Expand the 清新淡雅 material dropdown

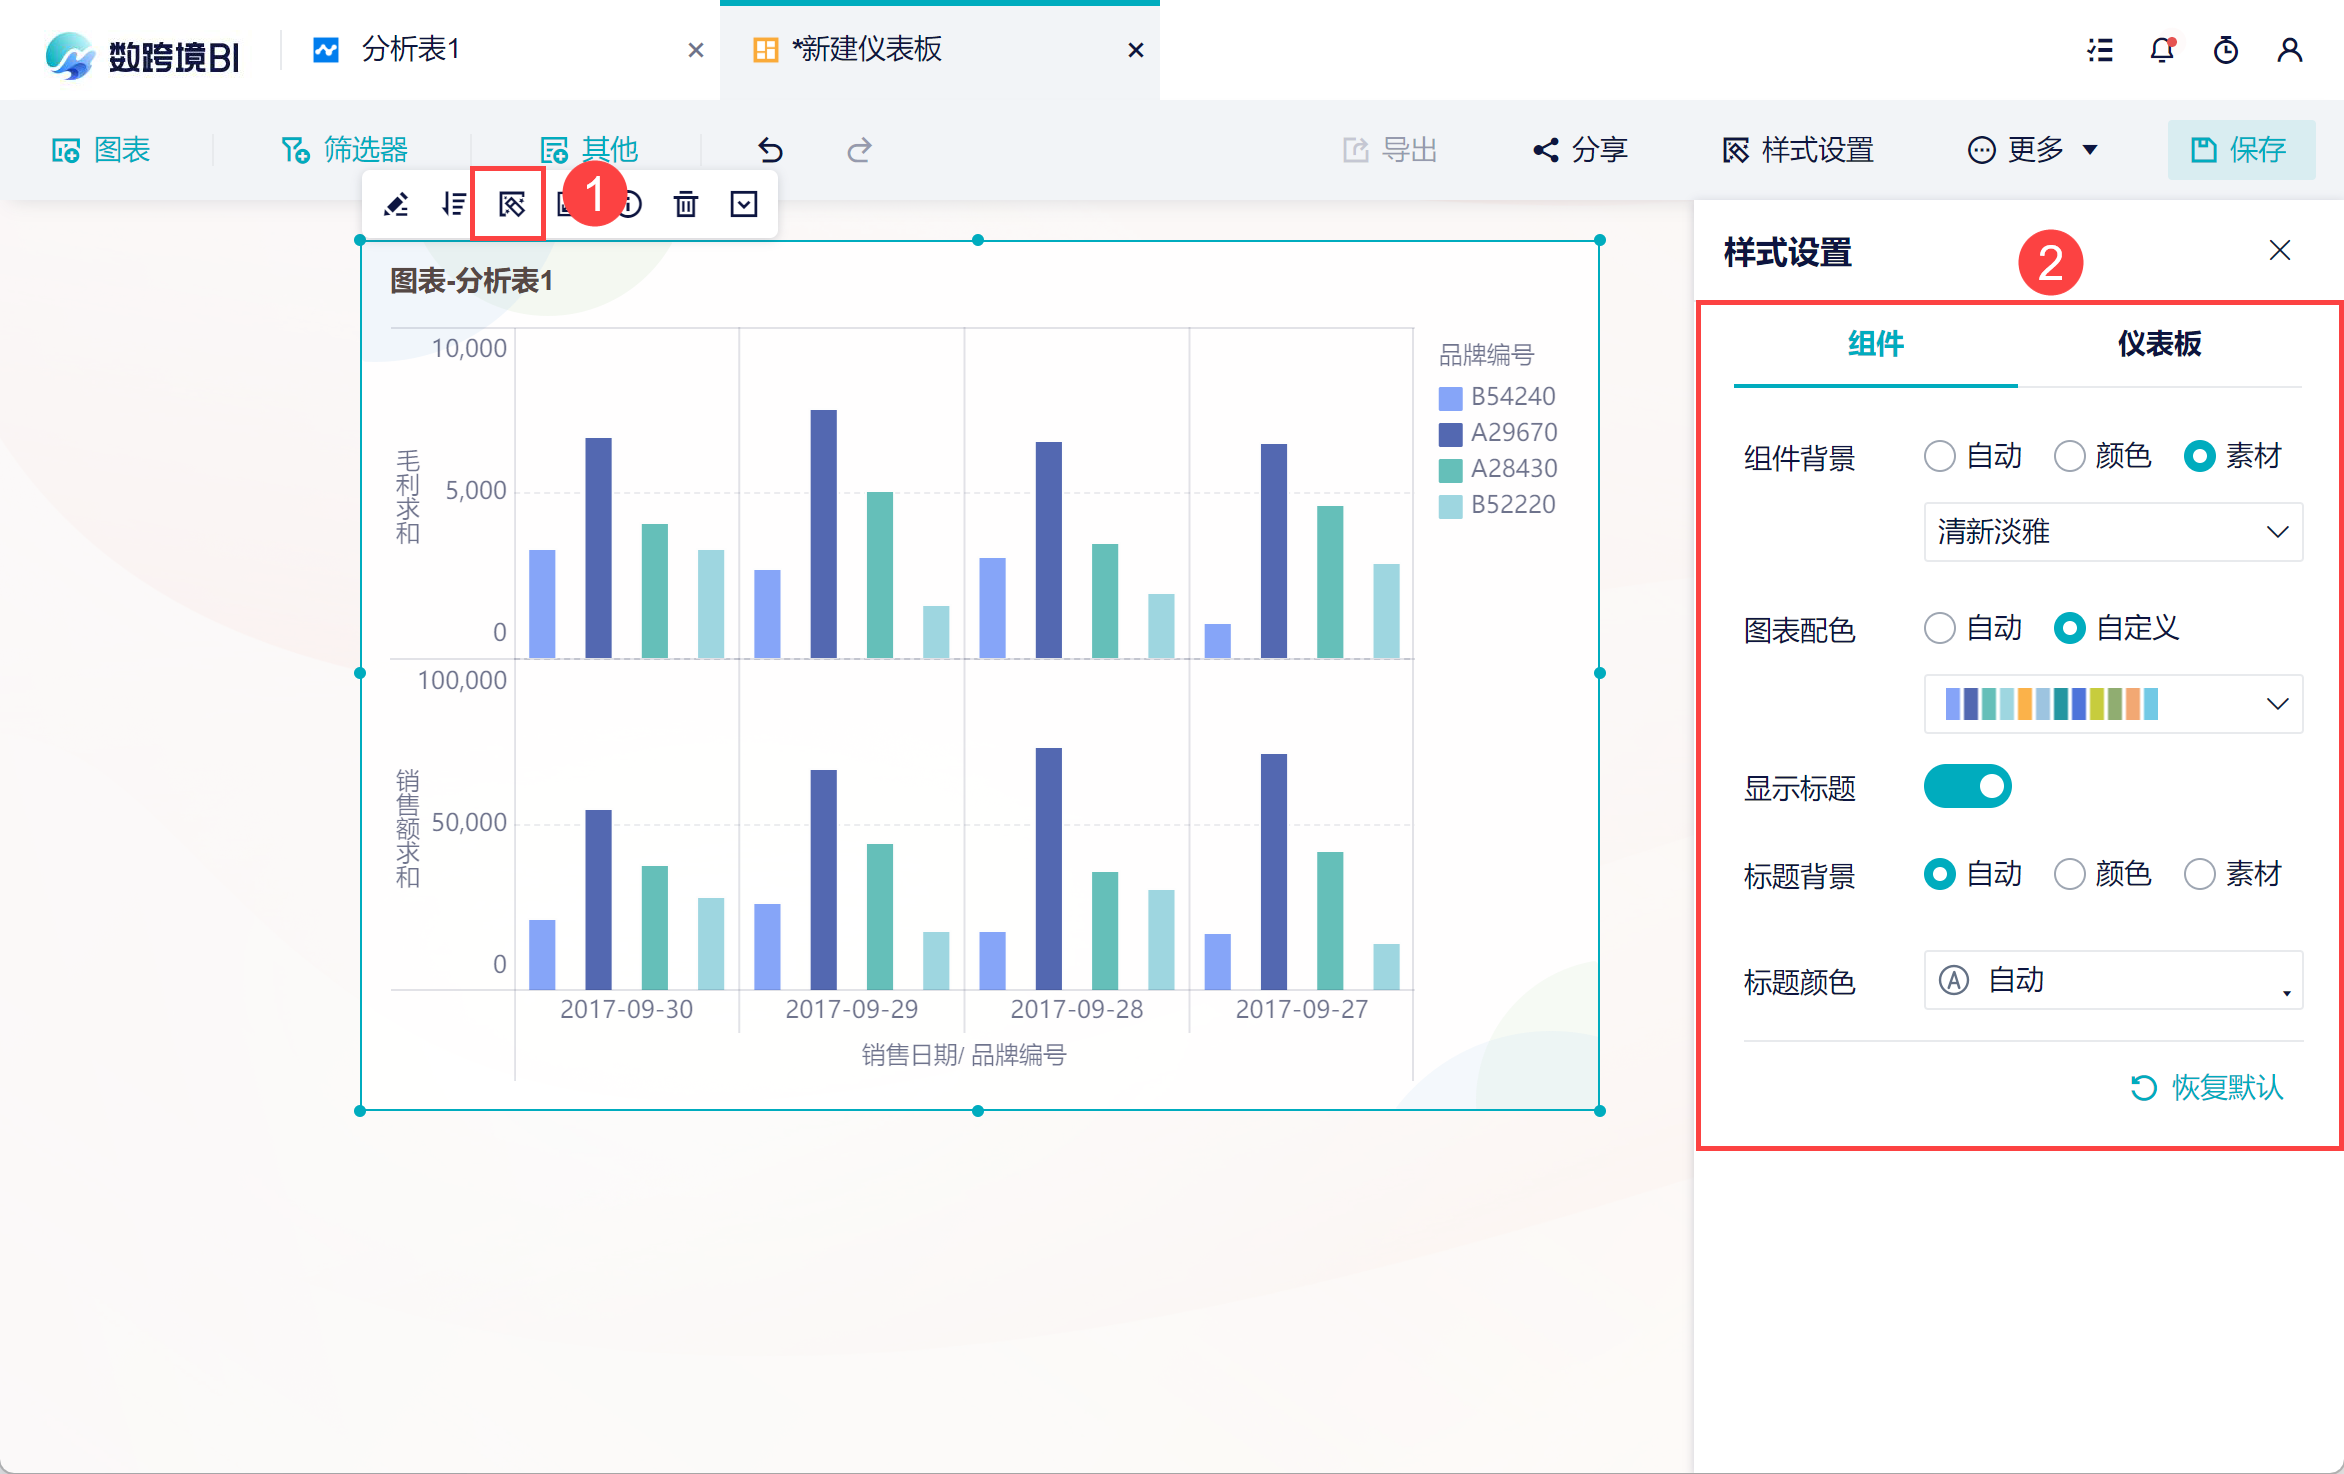click(2112, 532)
